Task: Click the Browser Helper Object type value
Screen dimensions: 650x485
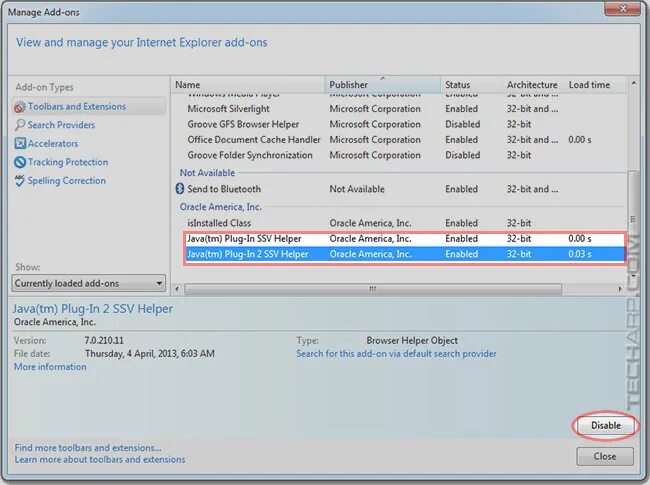Action: click(412, 341)
